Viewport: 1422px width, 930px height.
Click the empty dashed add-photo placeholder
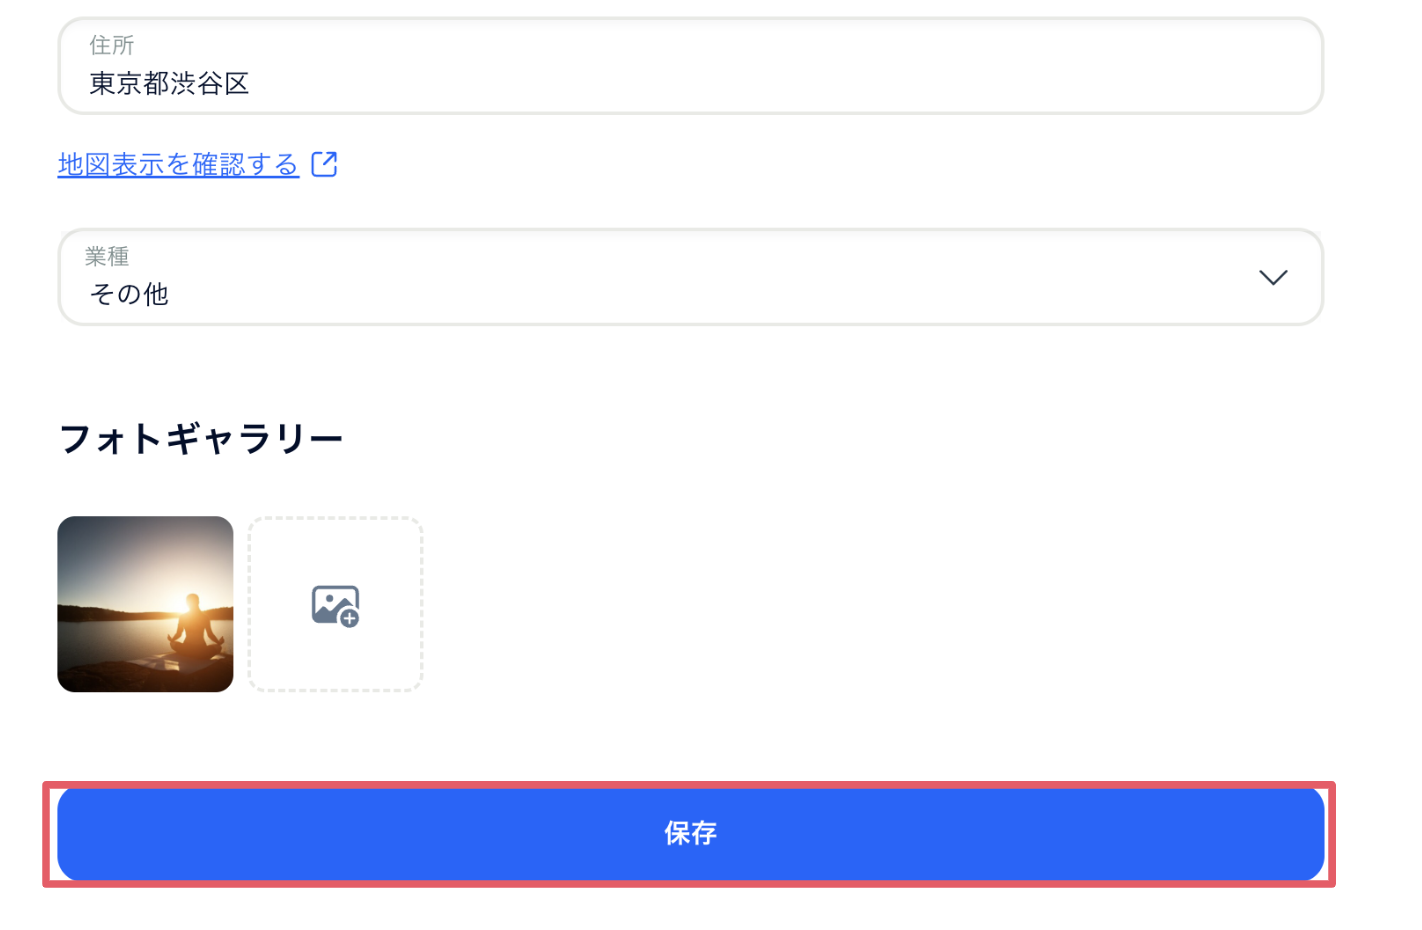point(335,604)
